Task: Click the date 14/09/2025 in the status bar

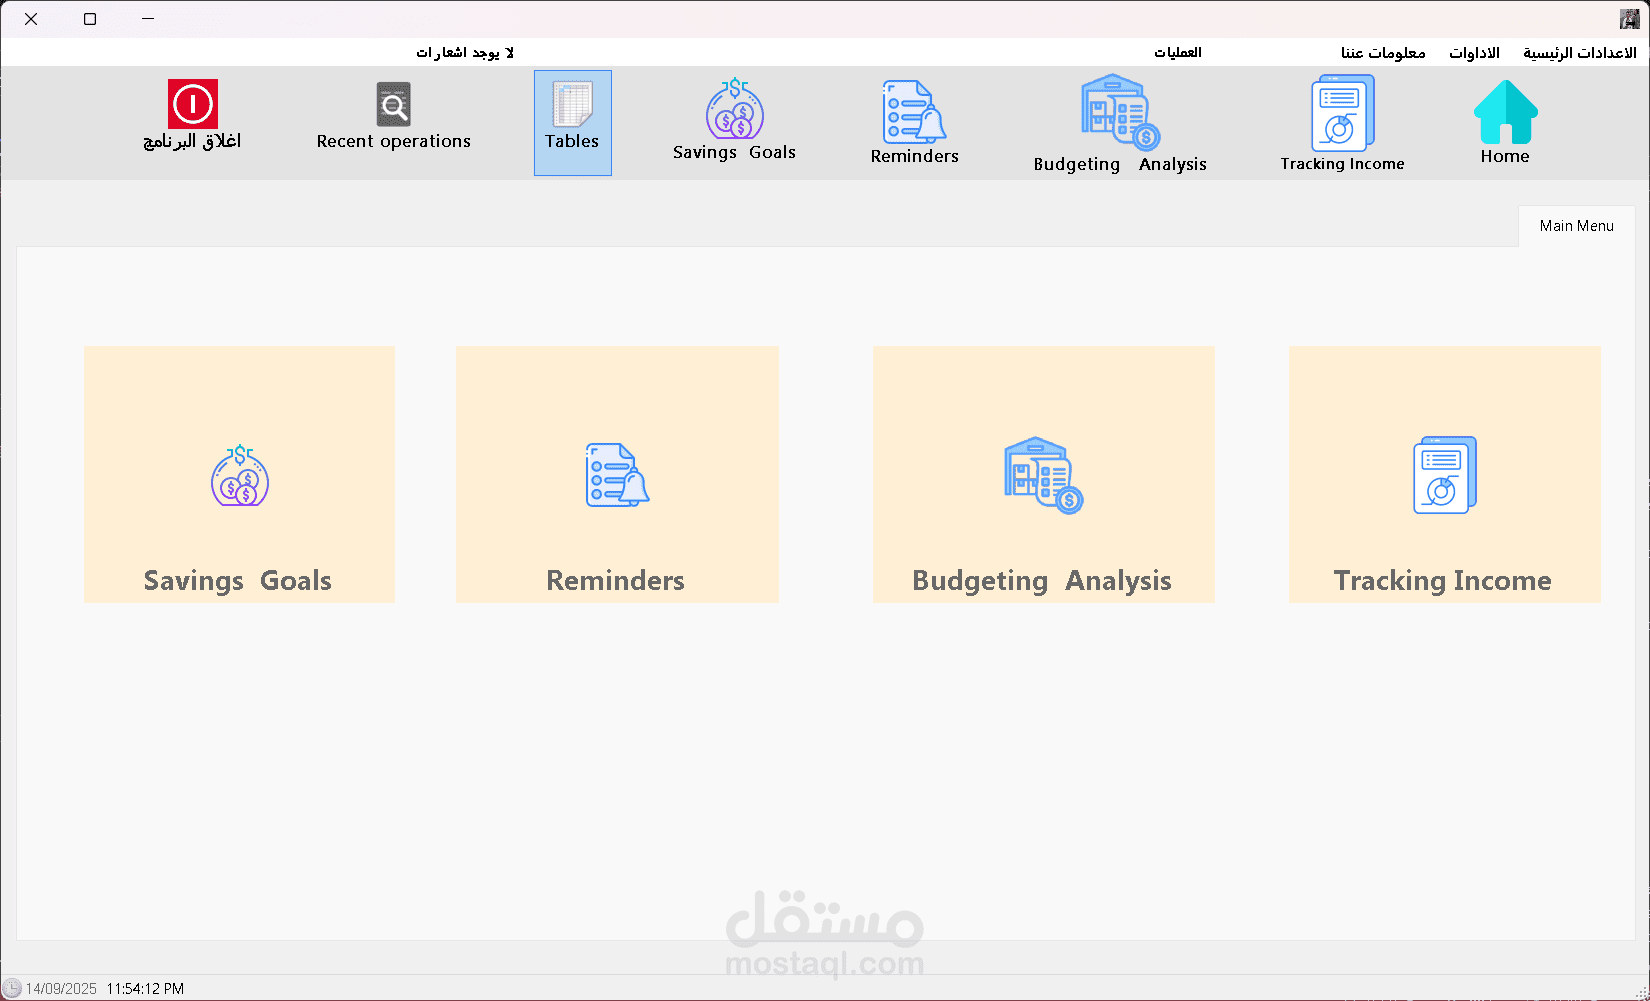Action: pos(61,988)
